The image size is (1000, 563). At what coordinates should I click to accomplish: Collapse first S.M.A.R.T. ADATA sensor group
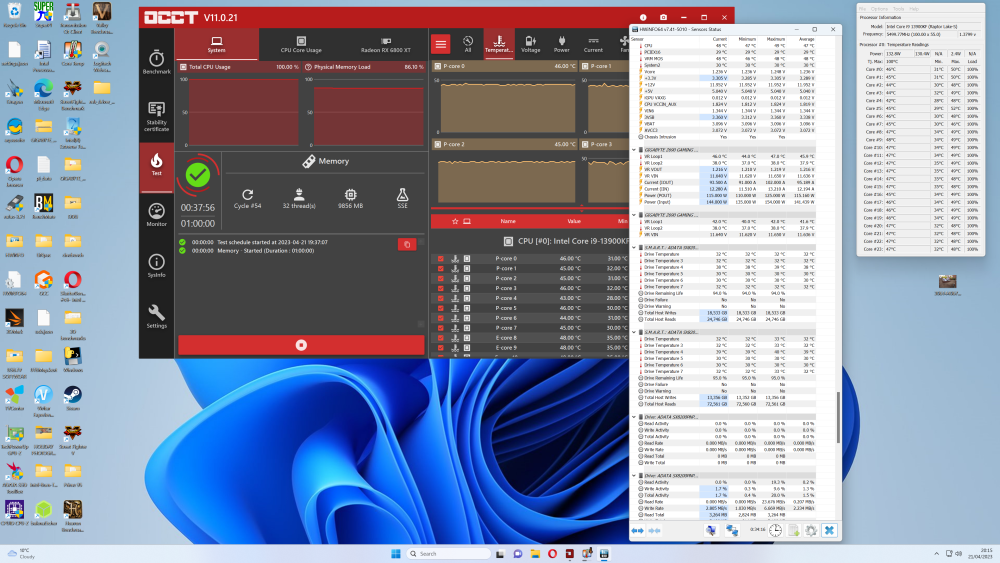(x=635, y=247)
